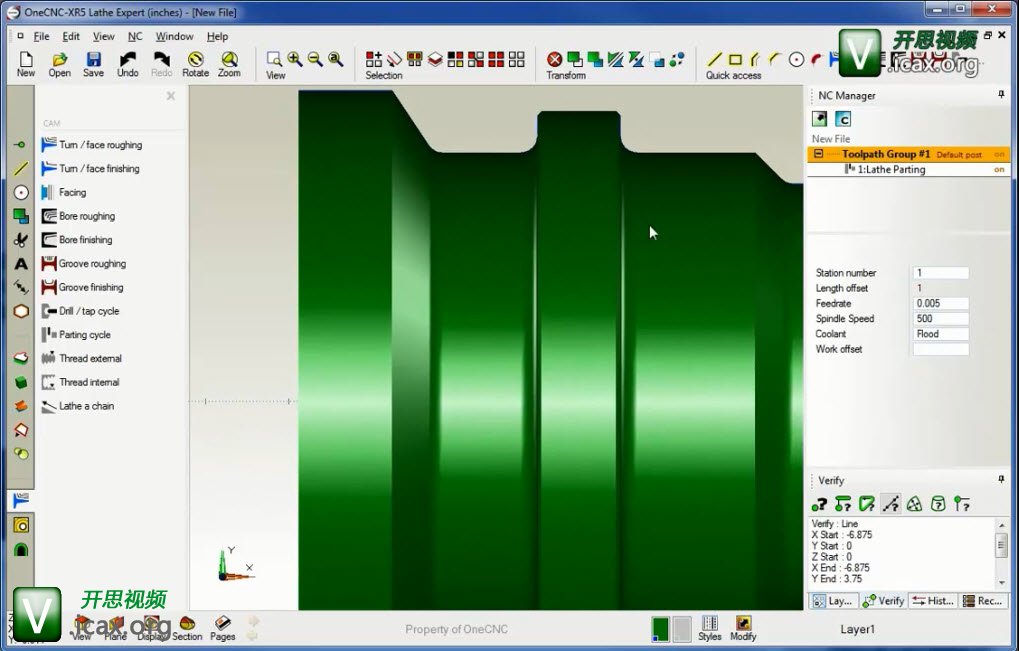Switch to the Hist... tab
Screen dimensions: 1019x651
point(933,601)
